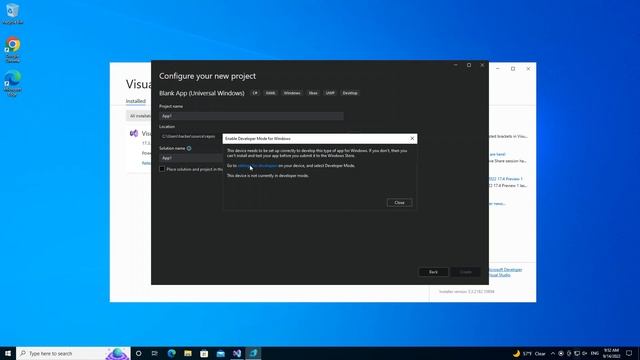Click the Solution name info icon
This screenshot has height=360, width=640.
[x=189, y=148]
